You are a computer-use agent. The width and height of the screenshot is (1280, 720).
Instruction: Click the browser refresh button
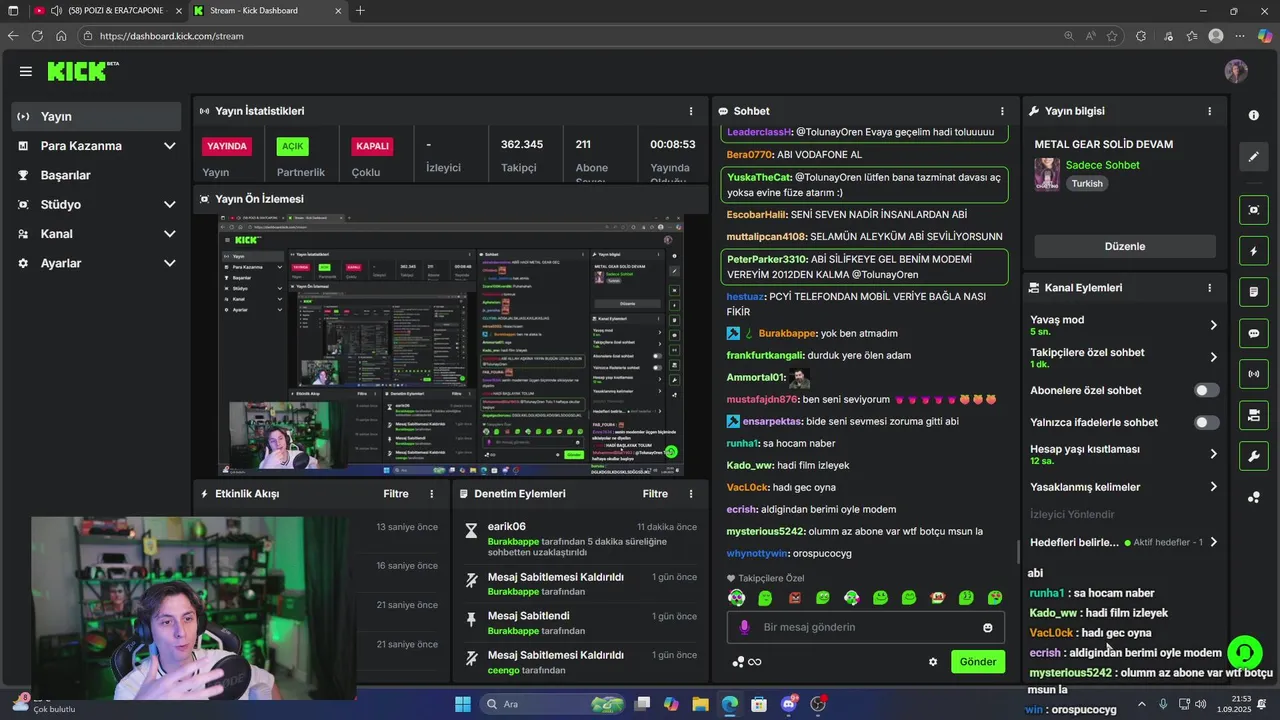click(37, 36)
